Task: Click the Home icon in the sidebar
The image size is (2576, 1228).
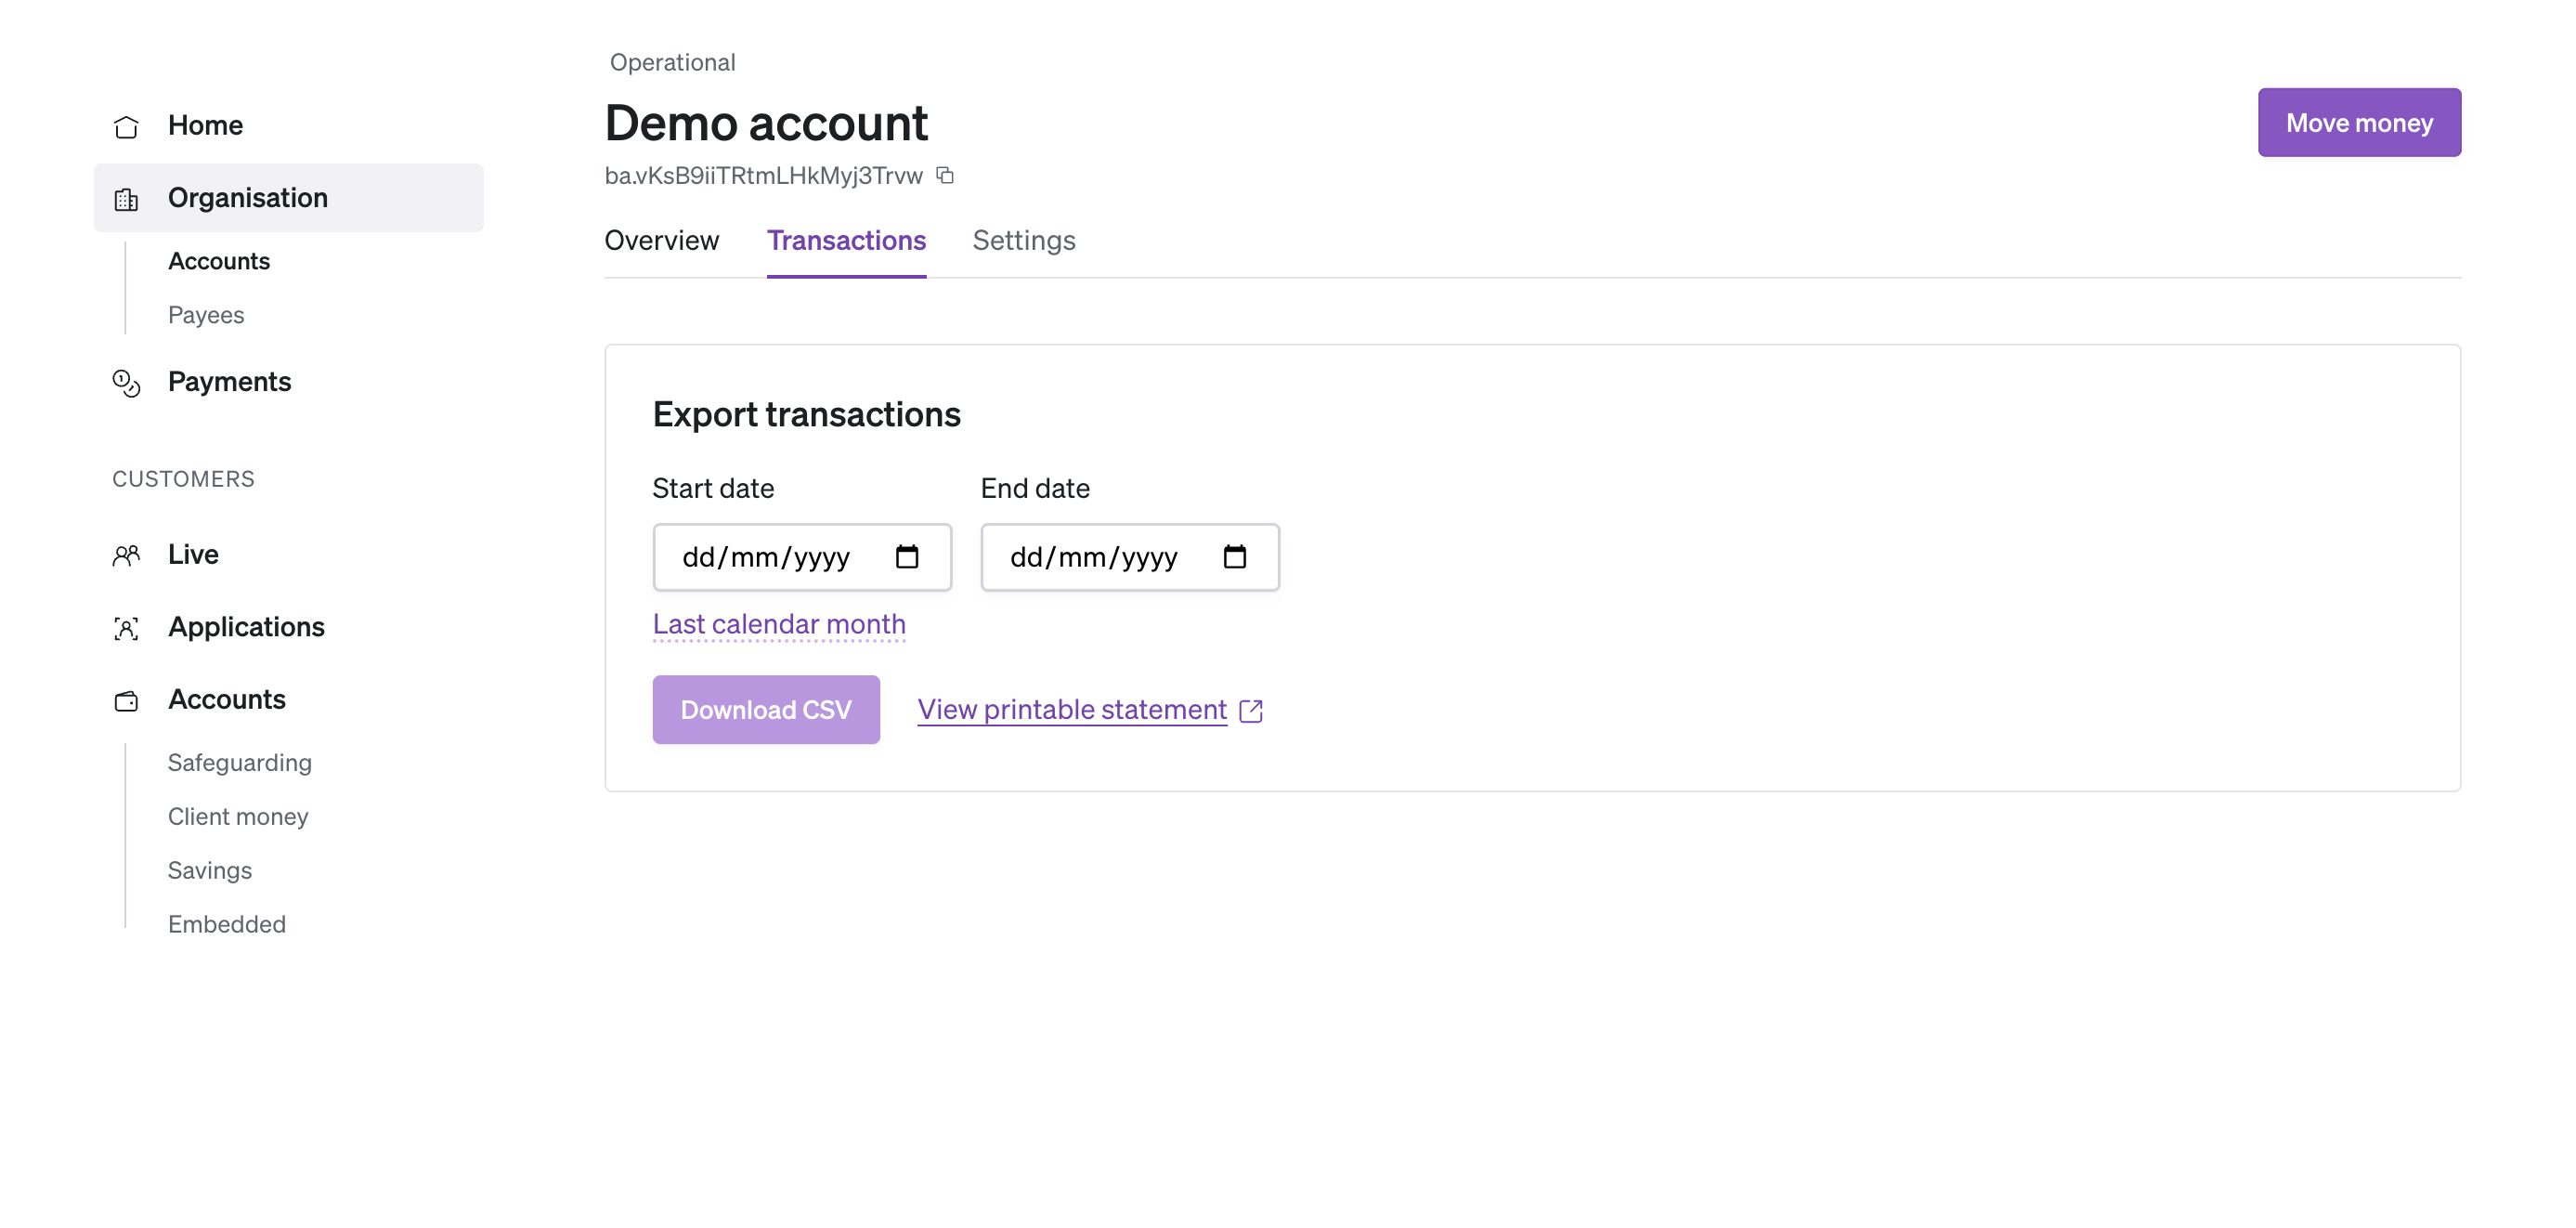Action: click(127, 126)
